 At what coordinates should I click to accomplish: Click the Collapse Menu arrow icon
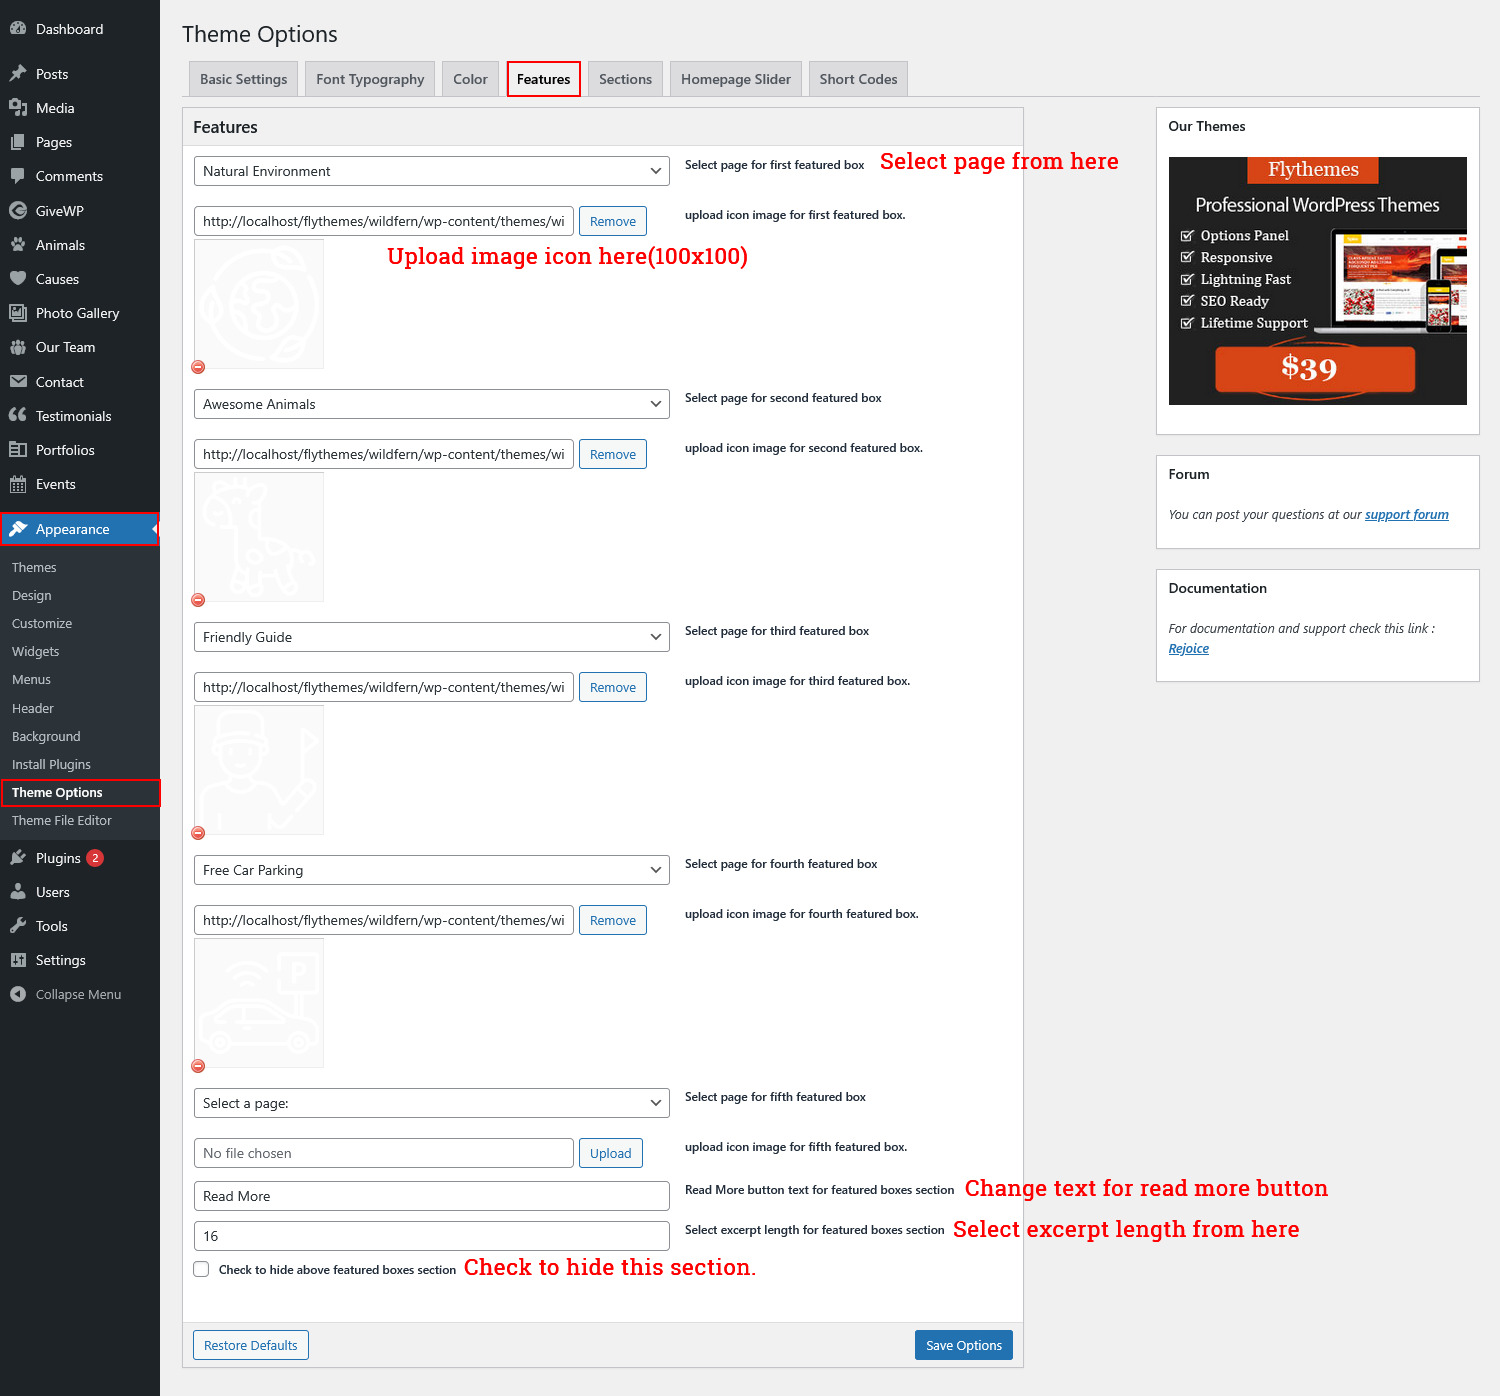[x=18, y=994]
